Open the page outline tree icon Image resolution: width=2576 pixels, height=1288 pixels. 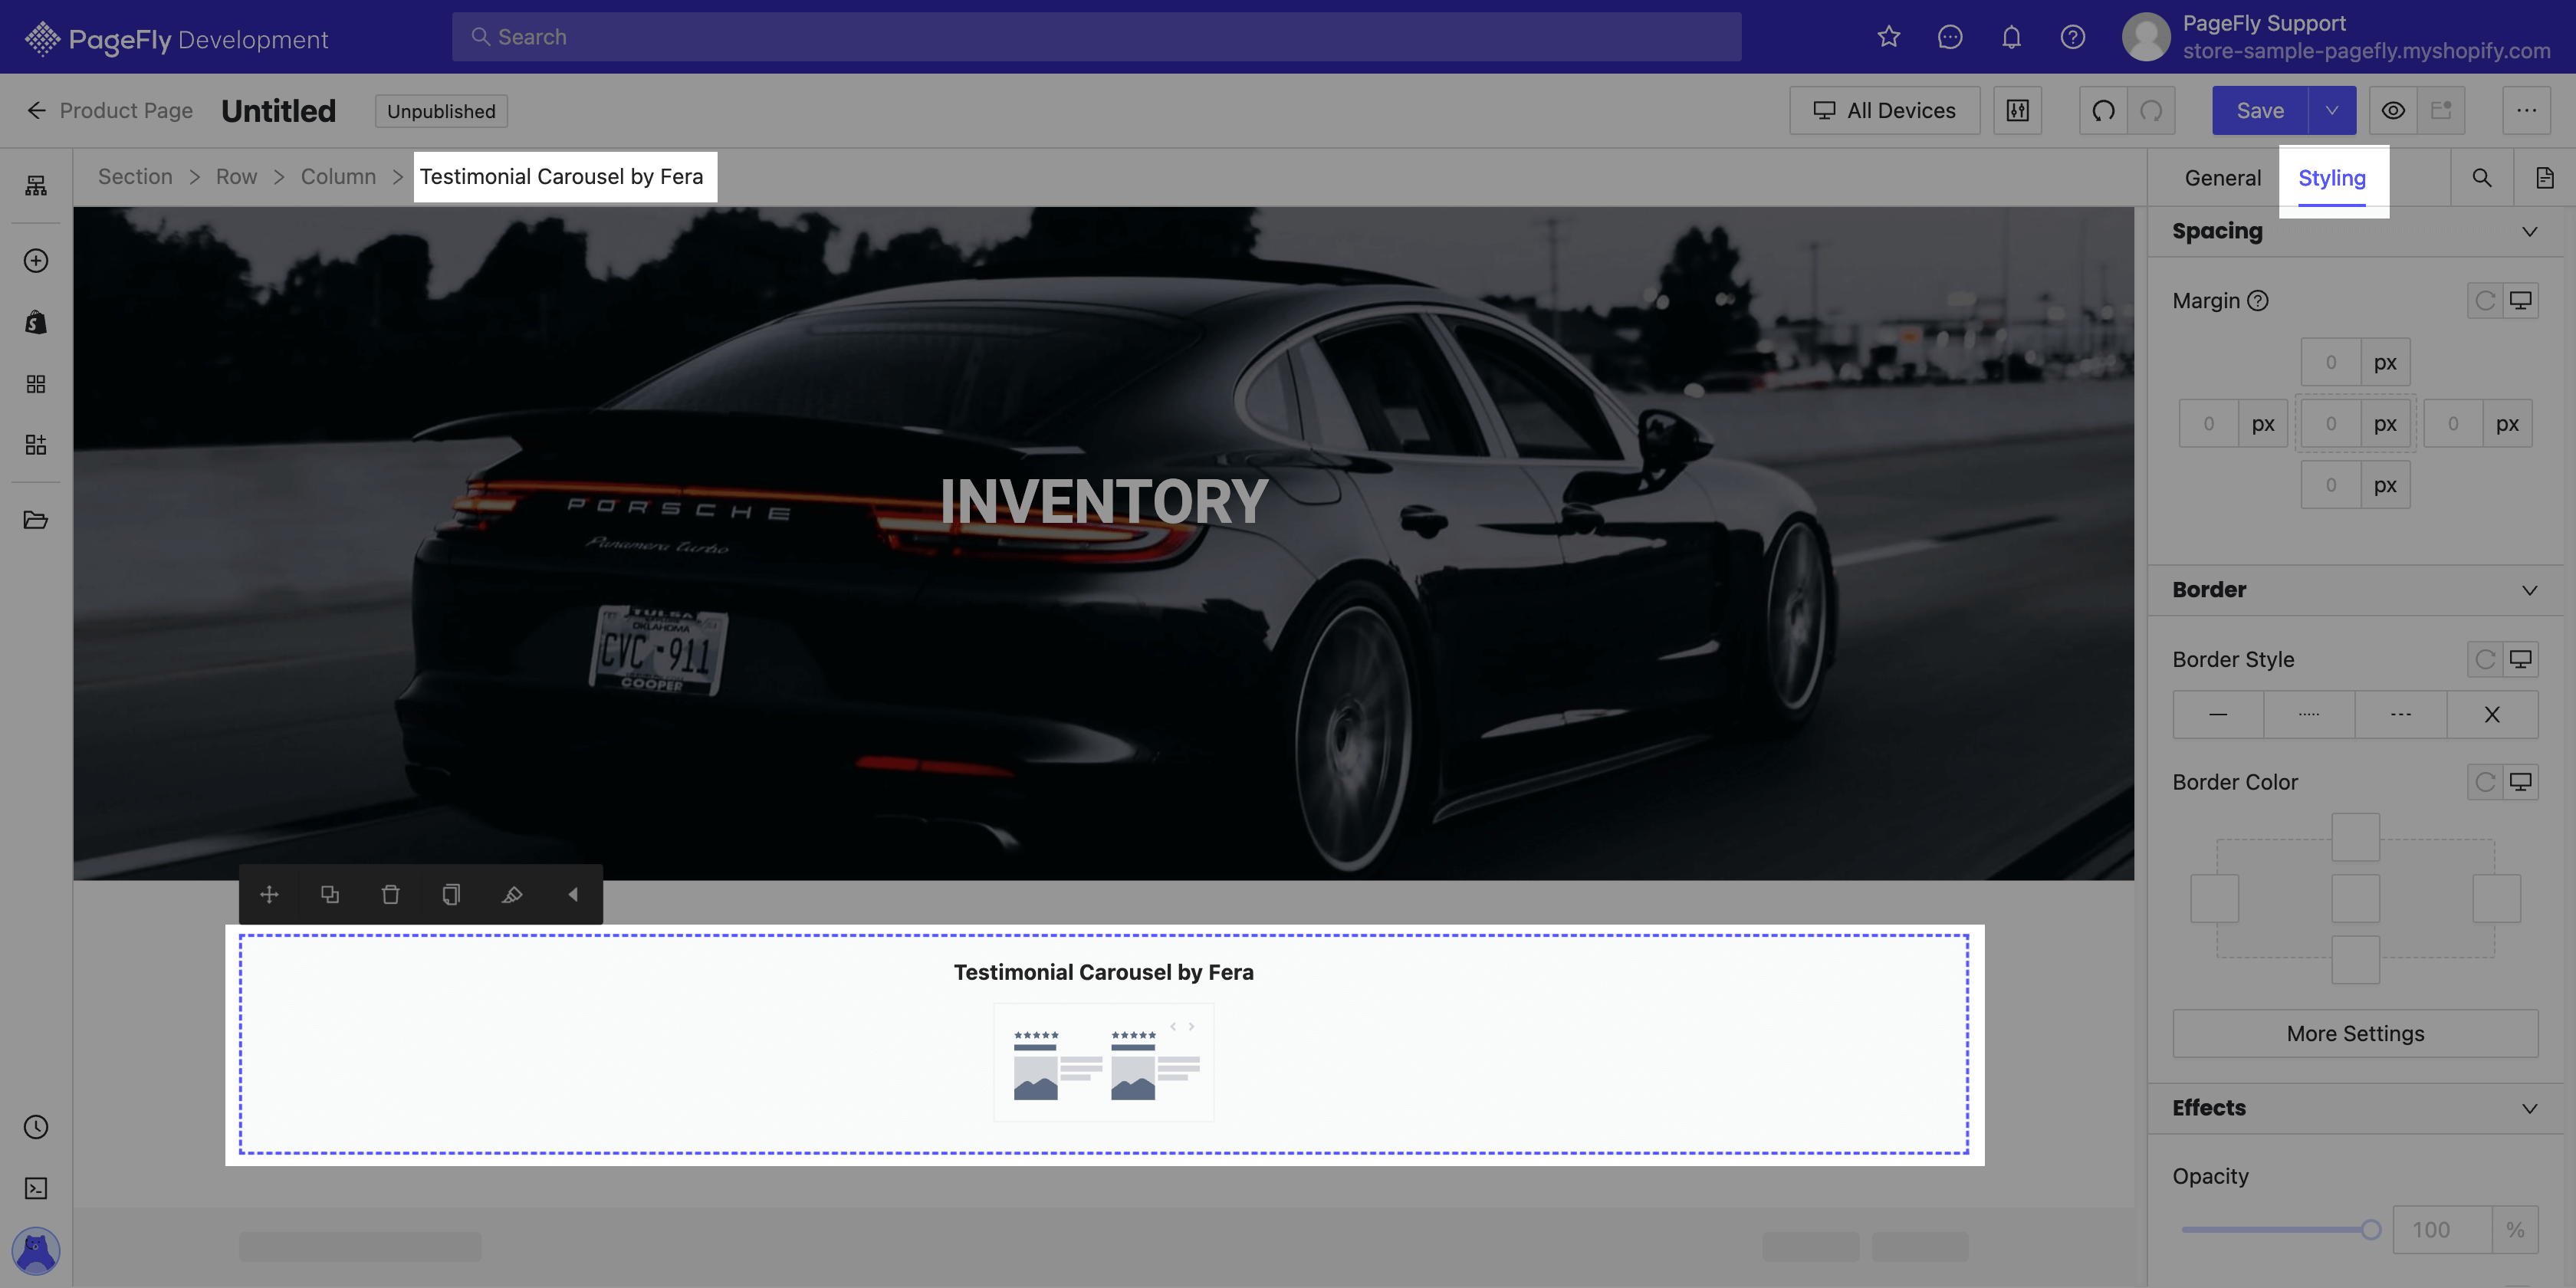[x=36, y=185]
